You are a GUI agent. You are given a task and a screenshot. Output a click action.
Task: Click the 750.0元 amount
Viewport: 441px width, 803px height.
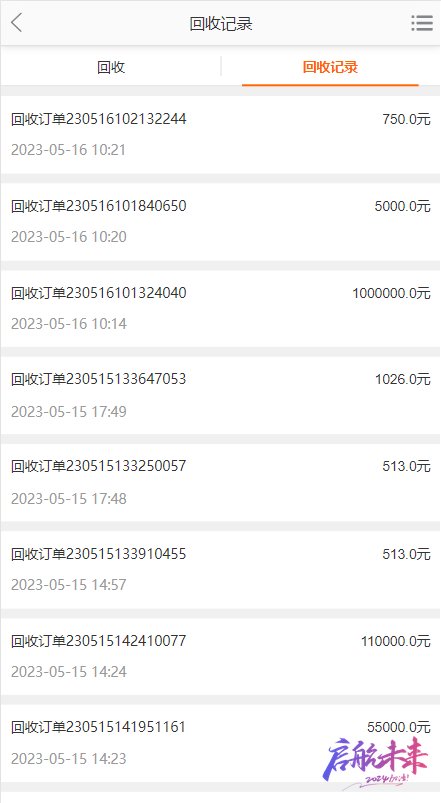tap(406, 119)
